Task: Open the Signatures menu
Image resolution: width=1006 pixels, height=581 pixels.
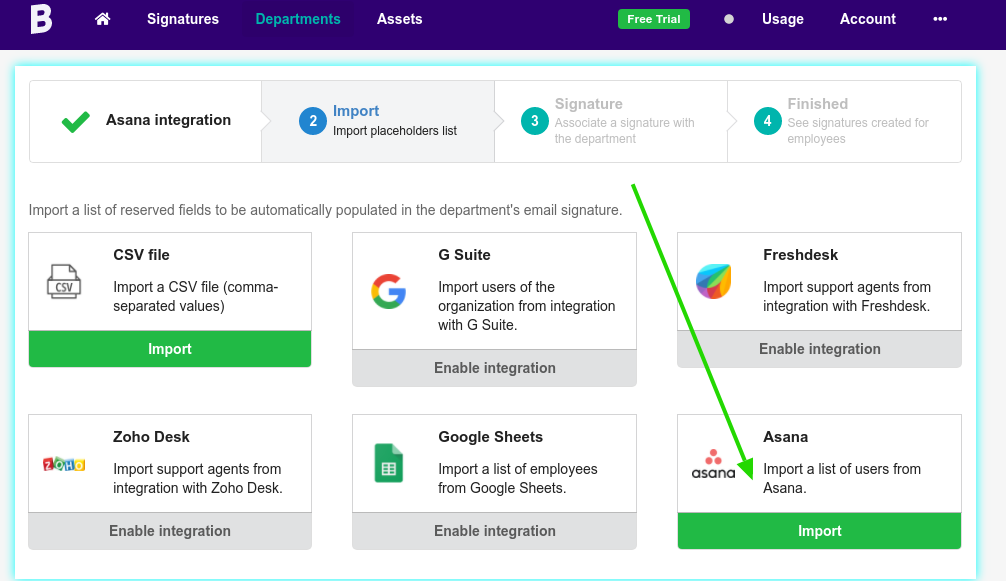Action: pos(183,19)
